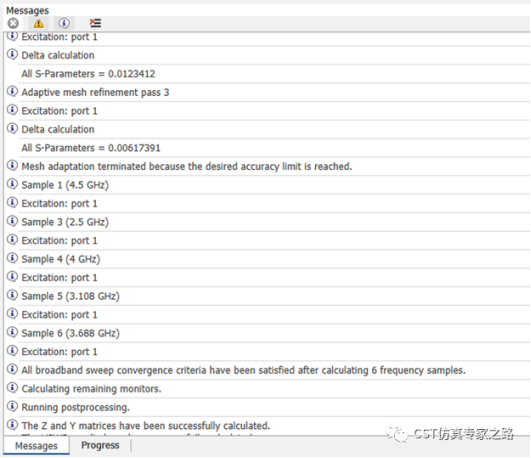Click info icon beside Sample 6 (3.688 GHz)
This screenshot has height=458, width=531.
coord(13,332)
